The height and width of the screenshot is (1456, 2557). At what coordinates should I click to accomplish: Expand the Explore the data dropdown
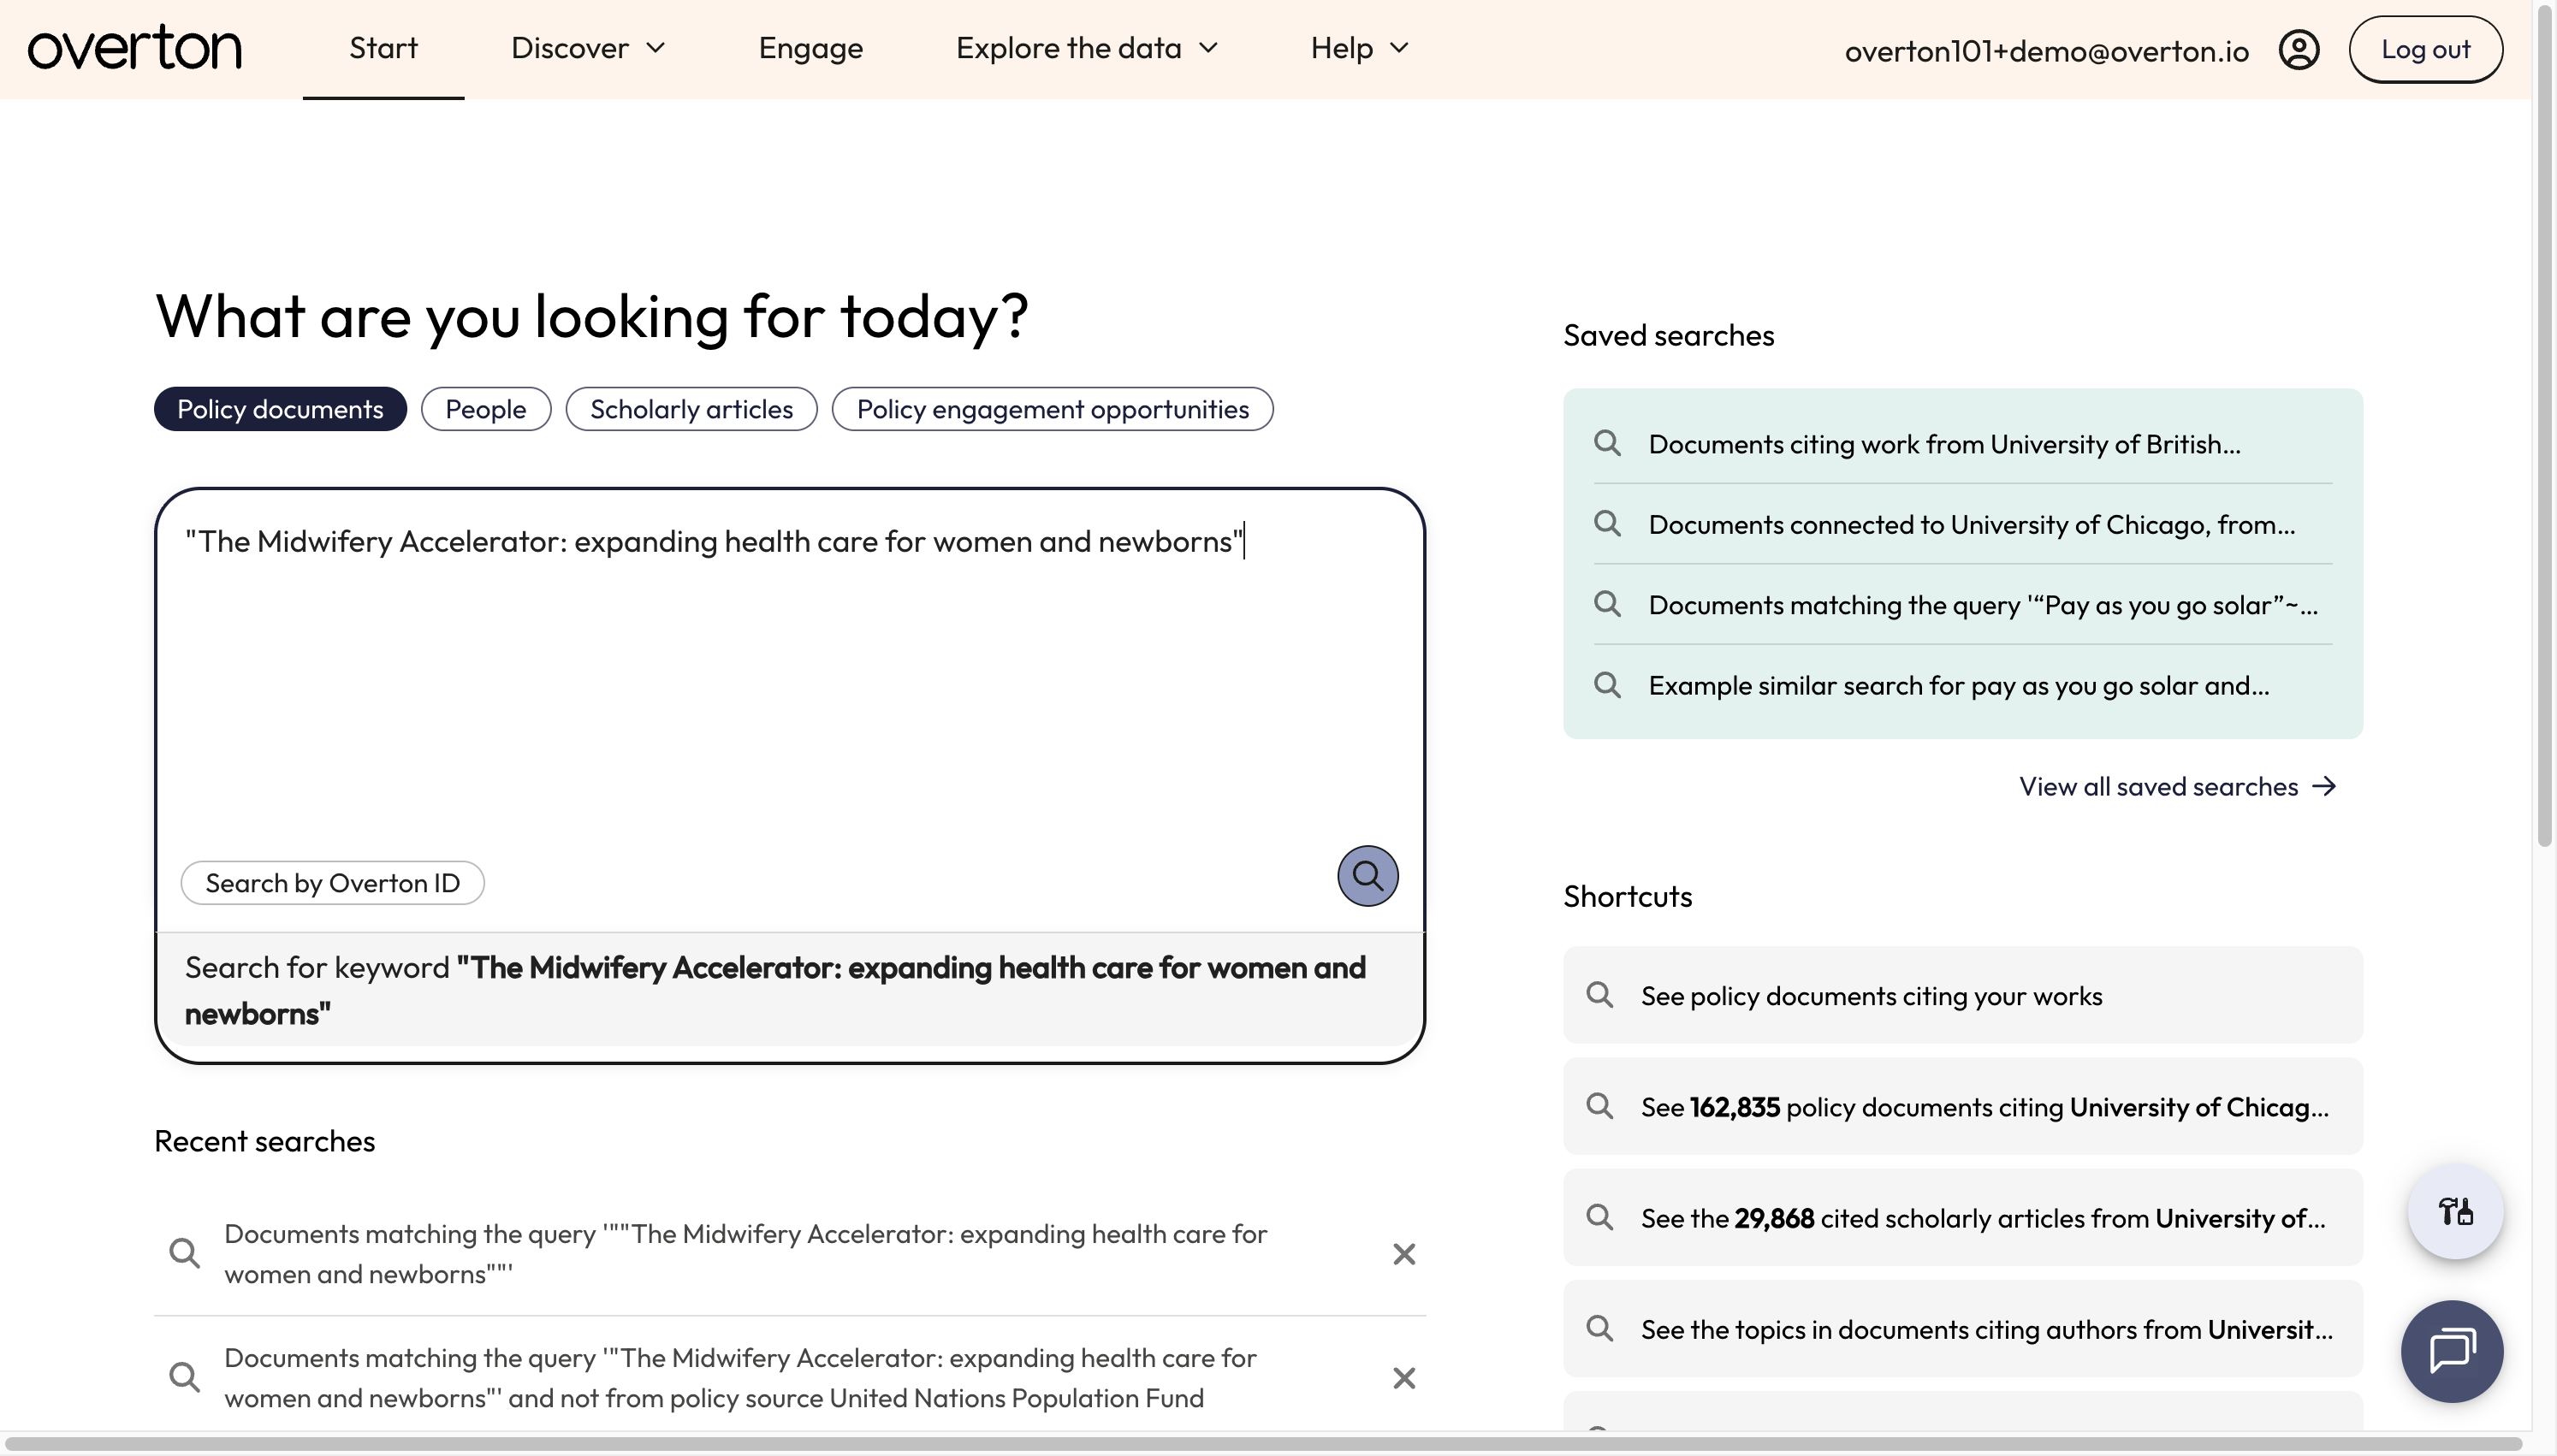pyautogui.click(x=1087, y=48)
